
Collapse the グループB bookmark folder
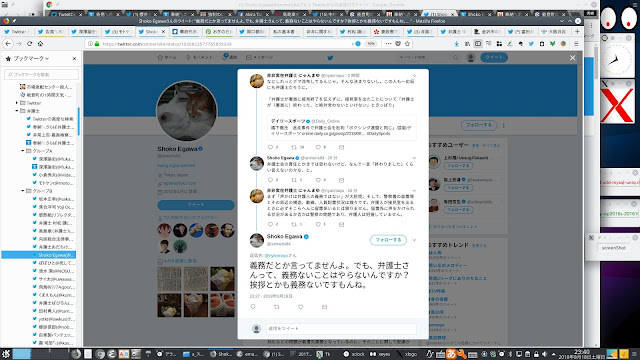tap(23, 191)
